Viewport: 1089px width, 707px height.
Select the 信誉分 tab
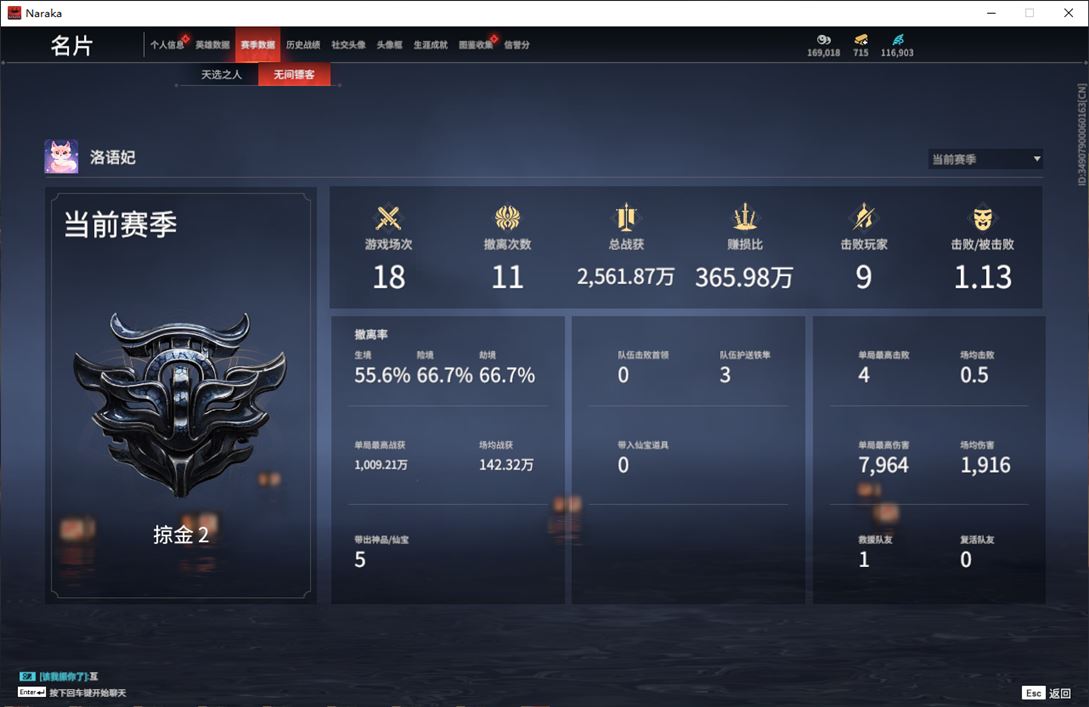click(517, 45)
